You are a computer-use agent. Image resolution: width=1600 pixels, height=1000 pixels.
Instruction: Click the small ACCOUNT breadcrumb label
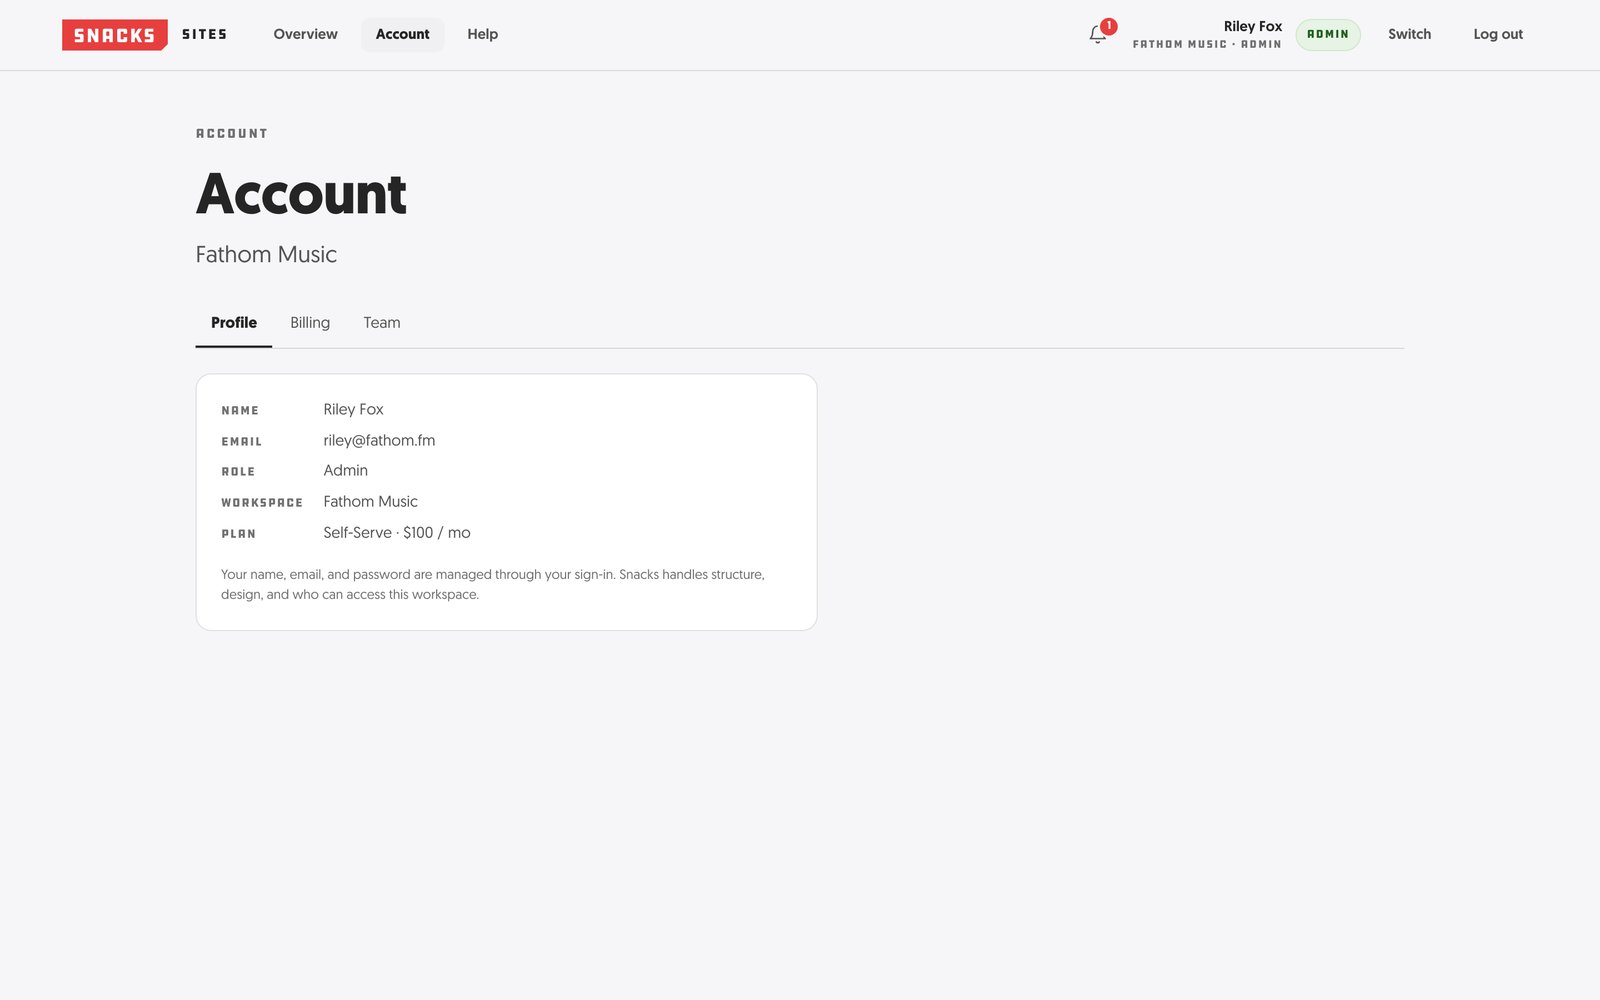[x=231, y=133]
